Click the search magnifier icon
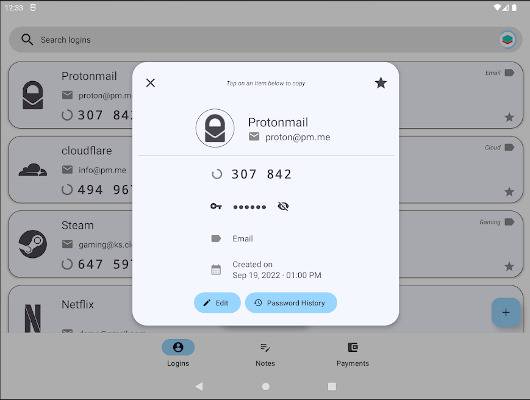Image resolution: width=530 pixels, height=400 pixels. click(x=27, y=40)
